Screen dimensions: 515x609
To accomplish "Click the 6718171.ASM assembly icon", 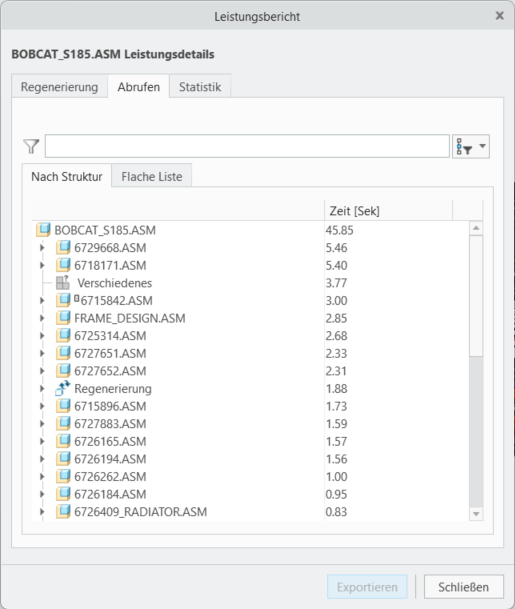I will (x=63, y=265).
